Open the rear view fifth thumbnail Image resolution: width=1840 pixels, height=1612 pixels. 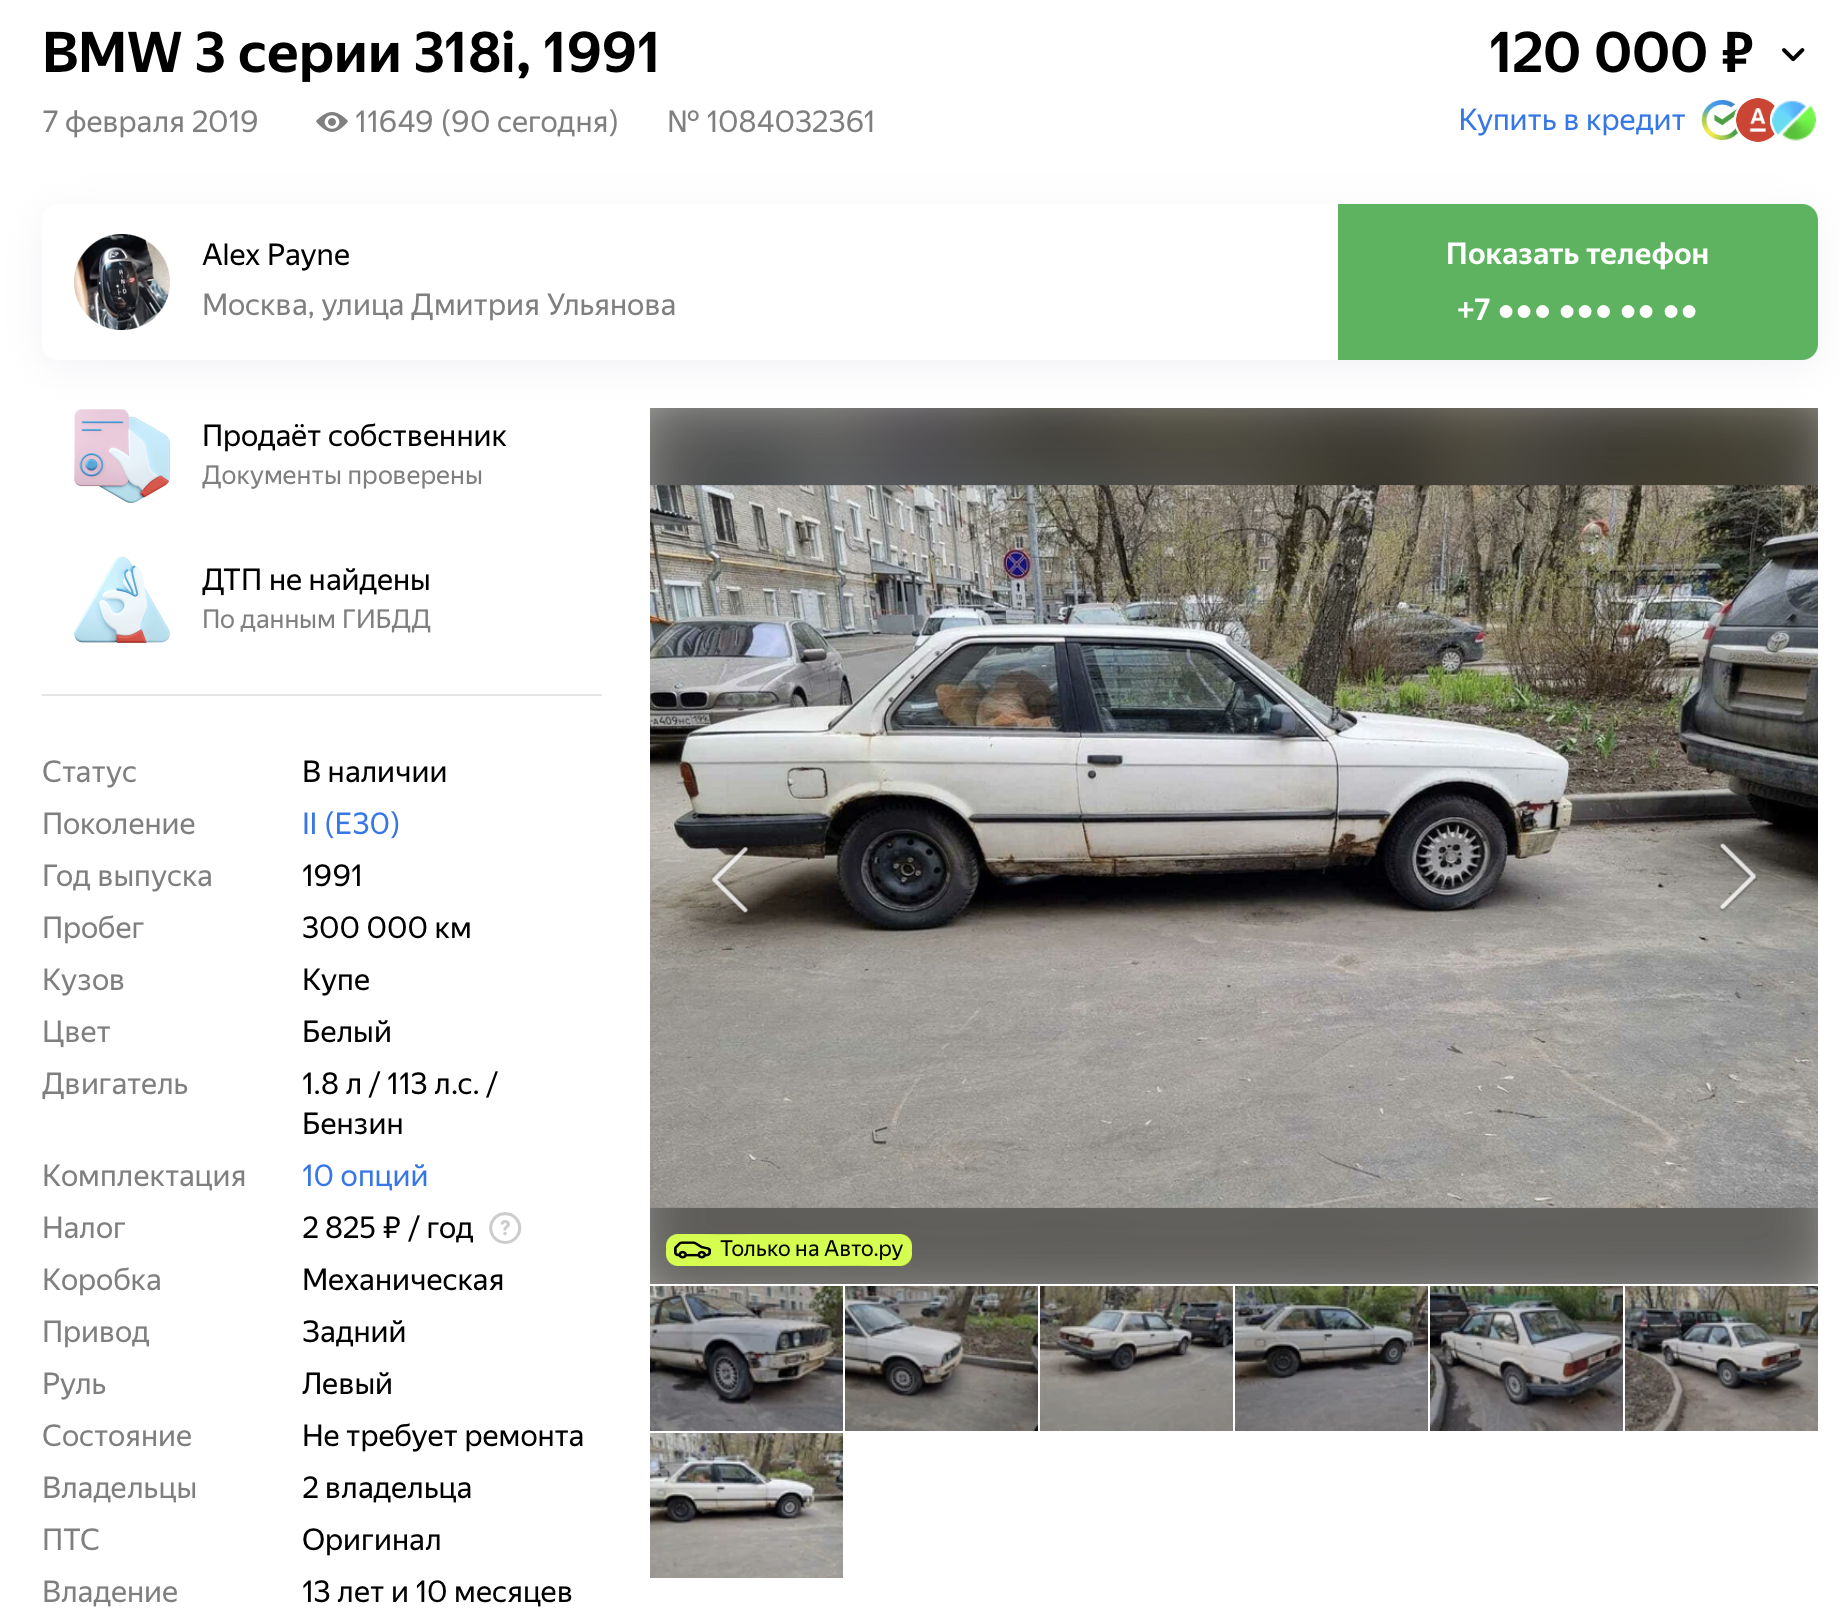click(1526, 1358)
